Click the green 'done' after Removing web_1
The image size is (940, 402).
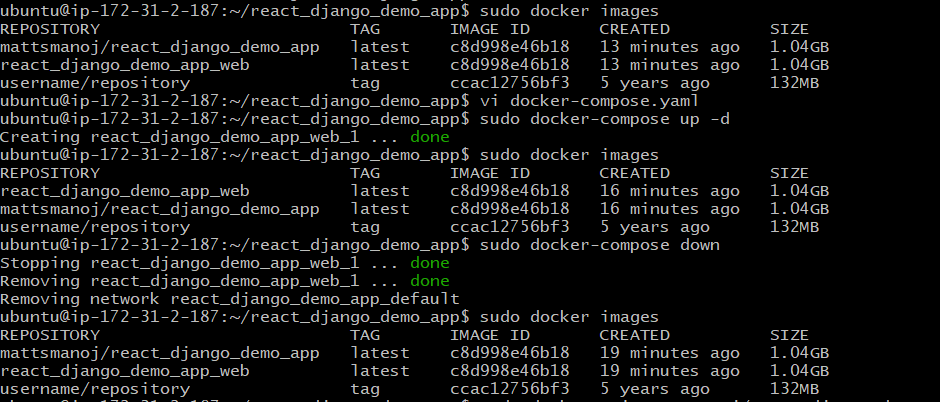tap(429, 281)
